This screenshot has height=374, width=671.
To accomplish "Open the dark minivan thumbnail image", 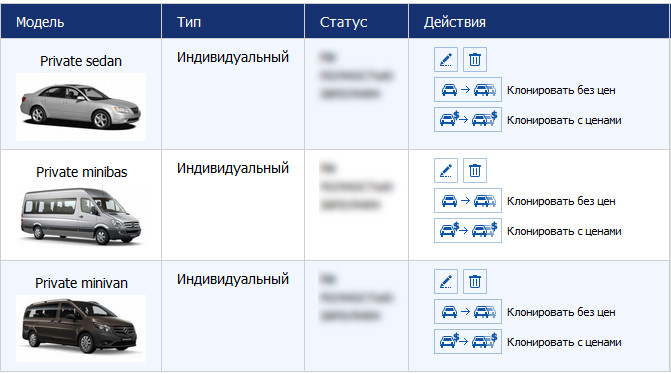I will coord(81,328).
